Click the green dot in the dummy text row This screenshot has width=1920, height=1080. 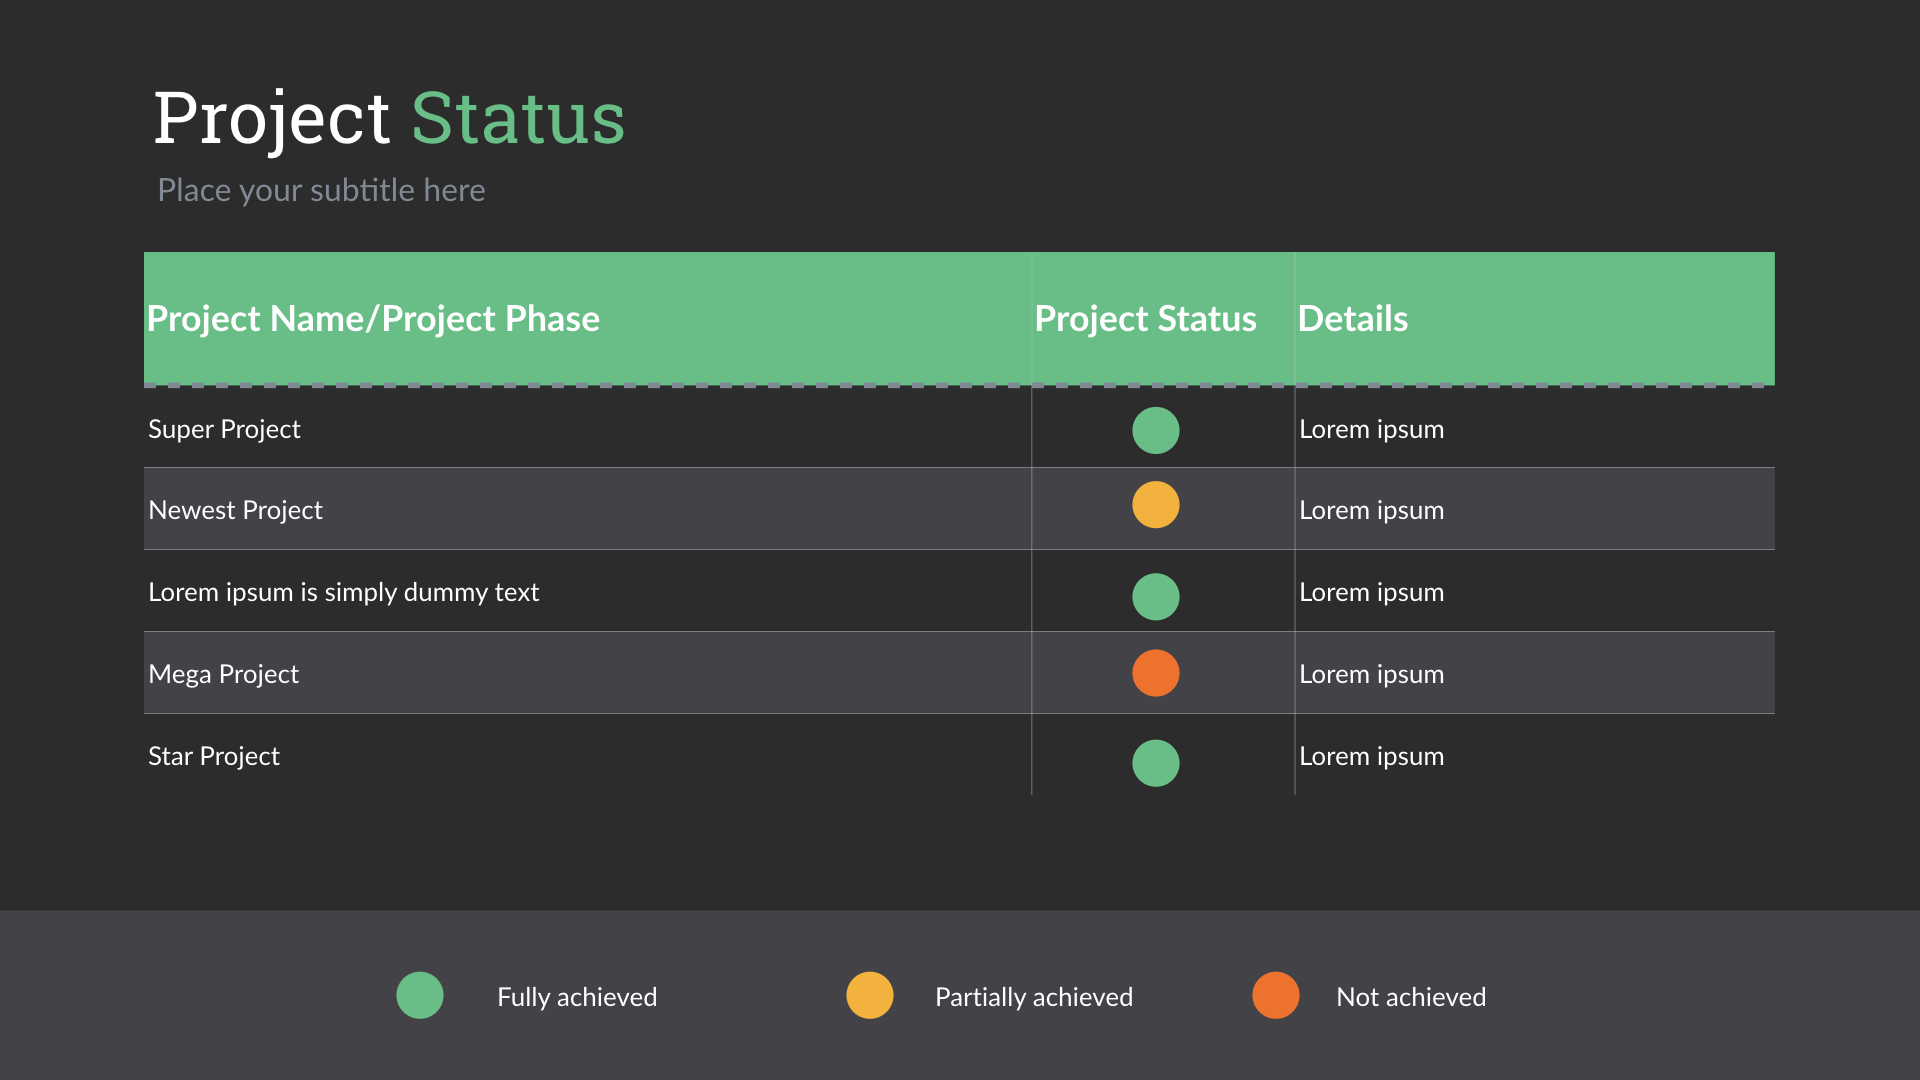(1155, 596)
